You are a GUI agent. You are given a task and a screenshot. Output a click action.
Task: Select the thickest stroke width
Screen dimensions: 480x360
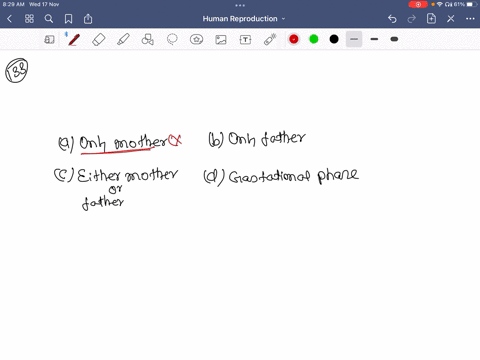tap(394, 39)
